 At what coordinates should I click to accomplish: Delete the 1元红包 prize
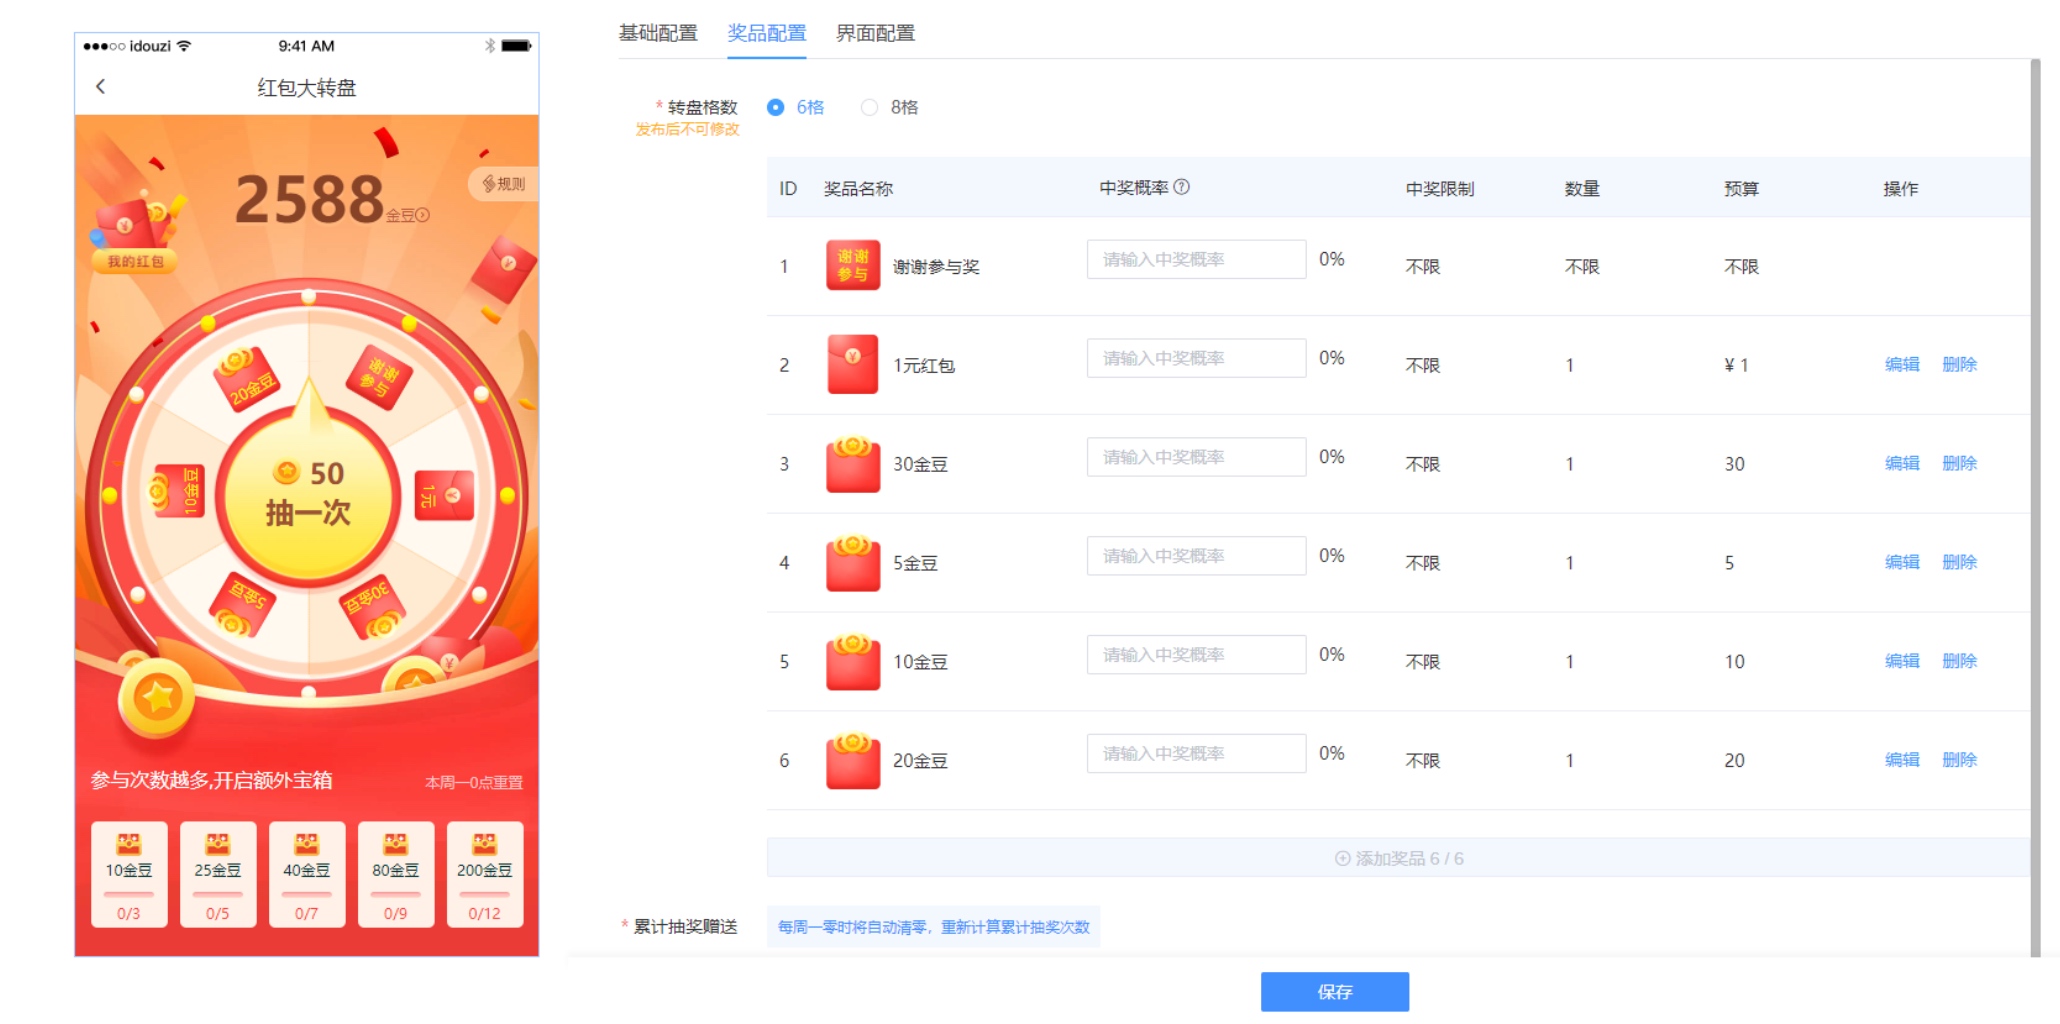[1960, 364]
